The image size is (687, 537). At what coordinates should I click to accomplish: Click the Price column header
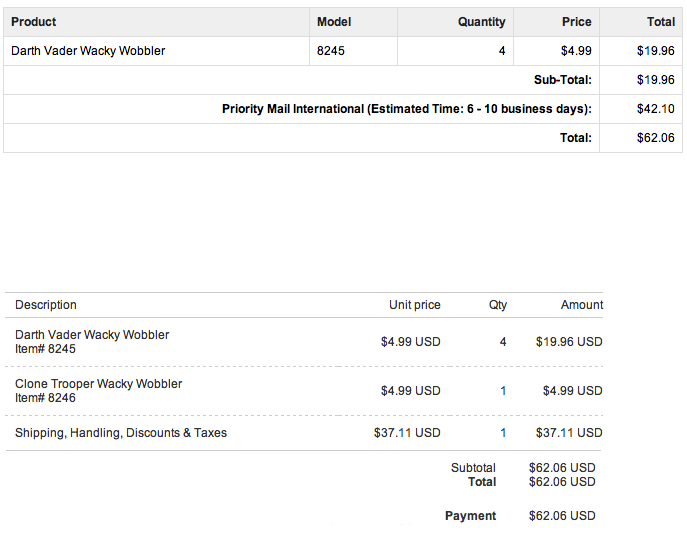pos(576,22)
